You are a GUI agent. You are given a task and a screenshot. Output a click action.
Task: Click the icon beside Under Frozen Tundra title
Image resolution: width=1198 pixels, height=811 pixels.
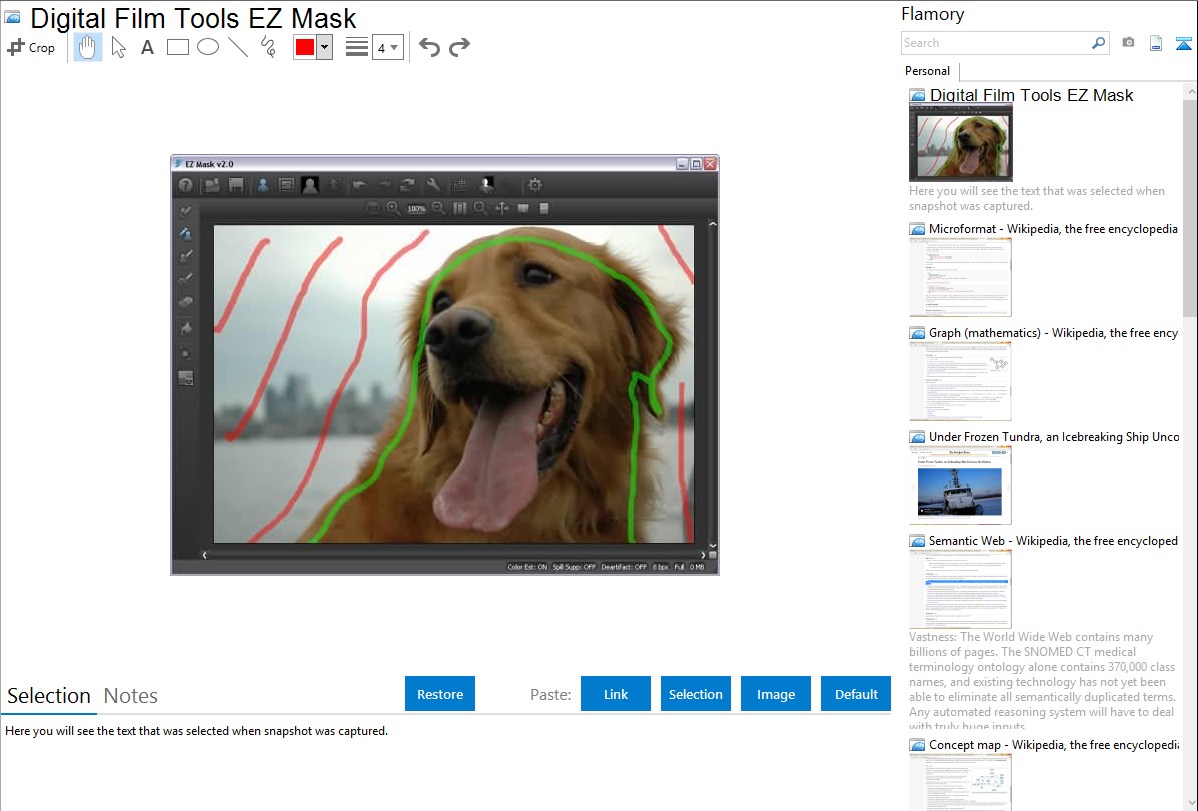[x=918, y=437]
